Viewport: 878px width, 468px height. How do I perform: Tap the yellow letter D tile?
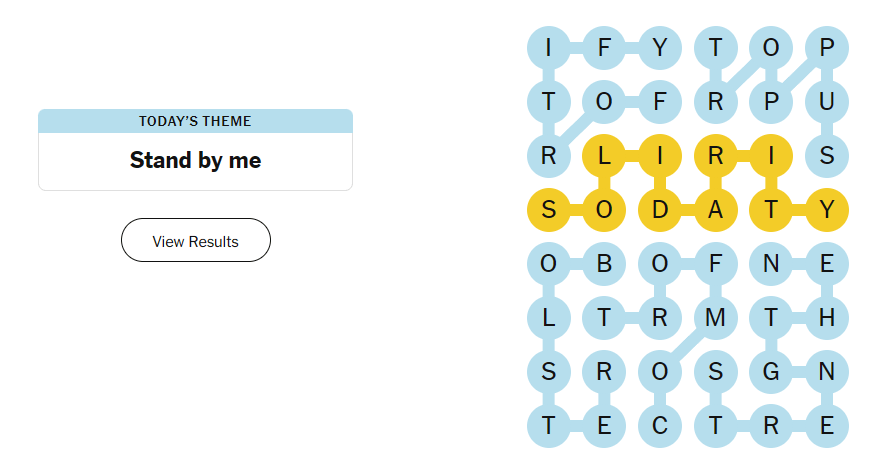click(660, 210)
